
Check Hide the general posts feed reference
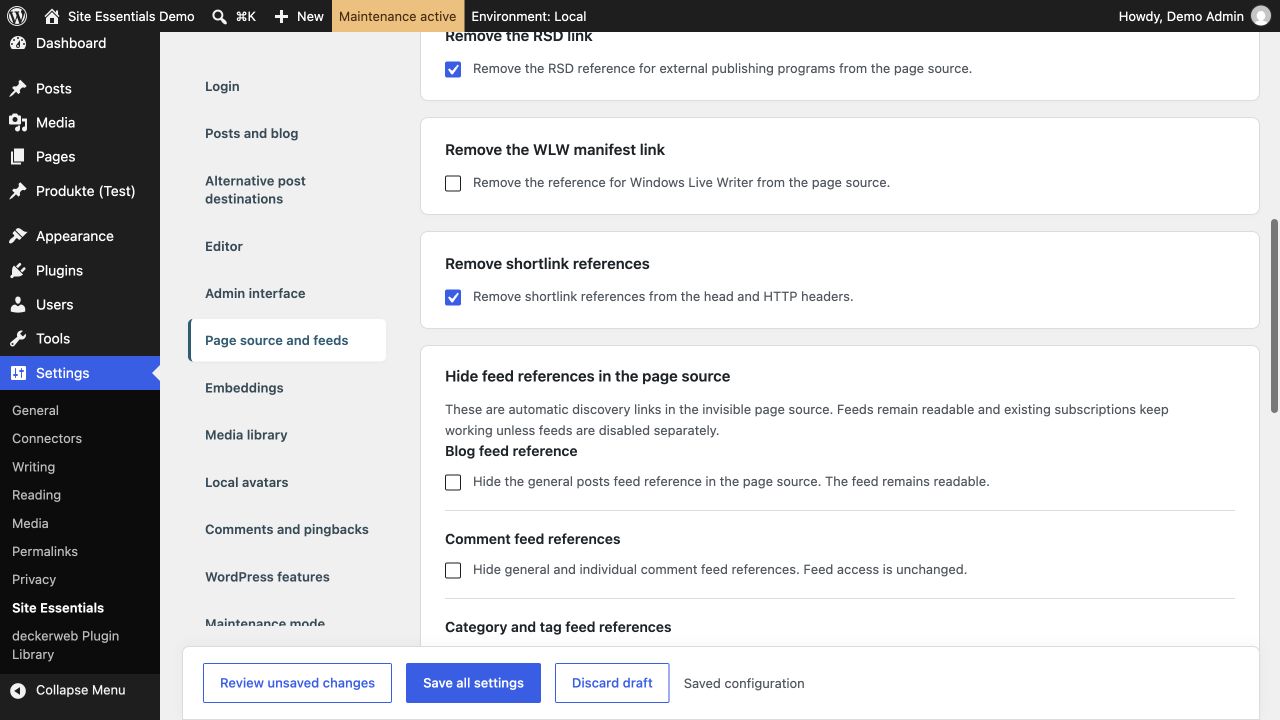tap(453, 483)
